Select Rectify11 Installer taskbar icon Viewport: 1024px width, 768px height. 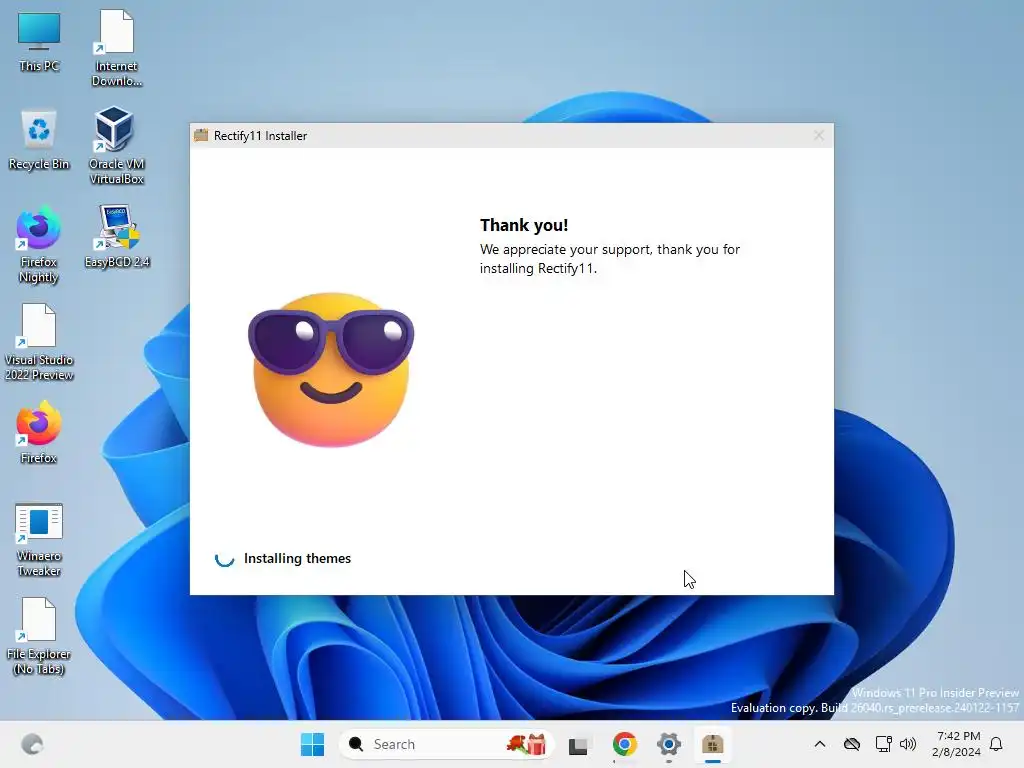(712, 744)
